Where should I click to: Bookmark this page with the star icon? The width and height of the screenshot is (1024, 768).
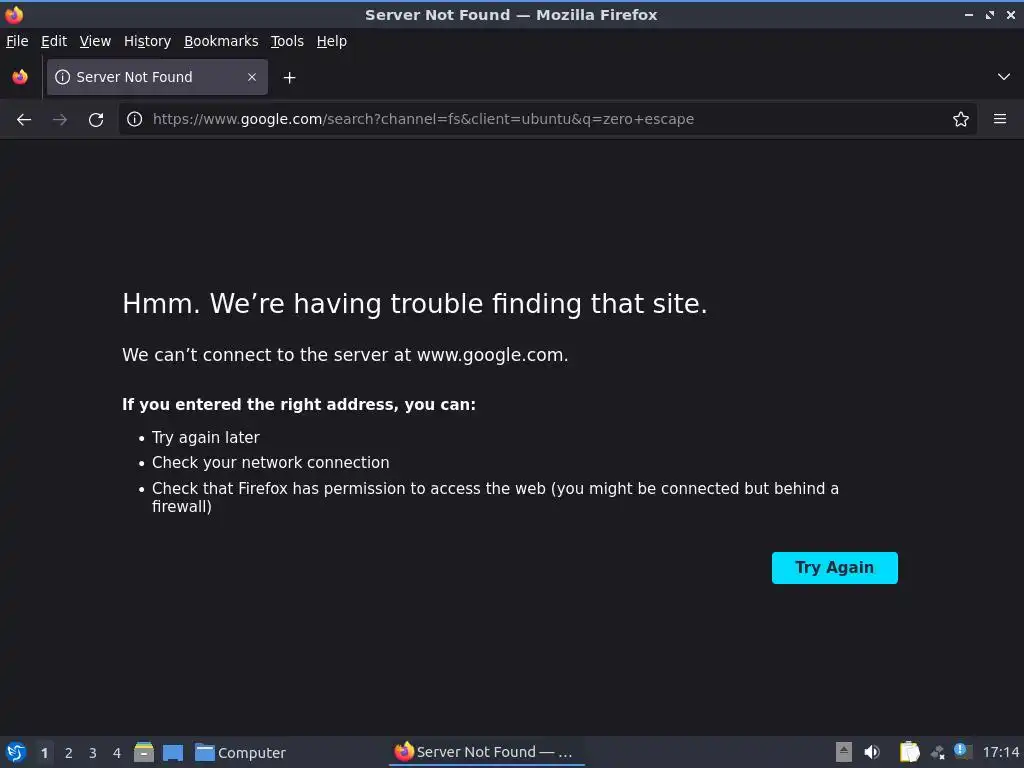(x=961, y=119)
